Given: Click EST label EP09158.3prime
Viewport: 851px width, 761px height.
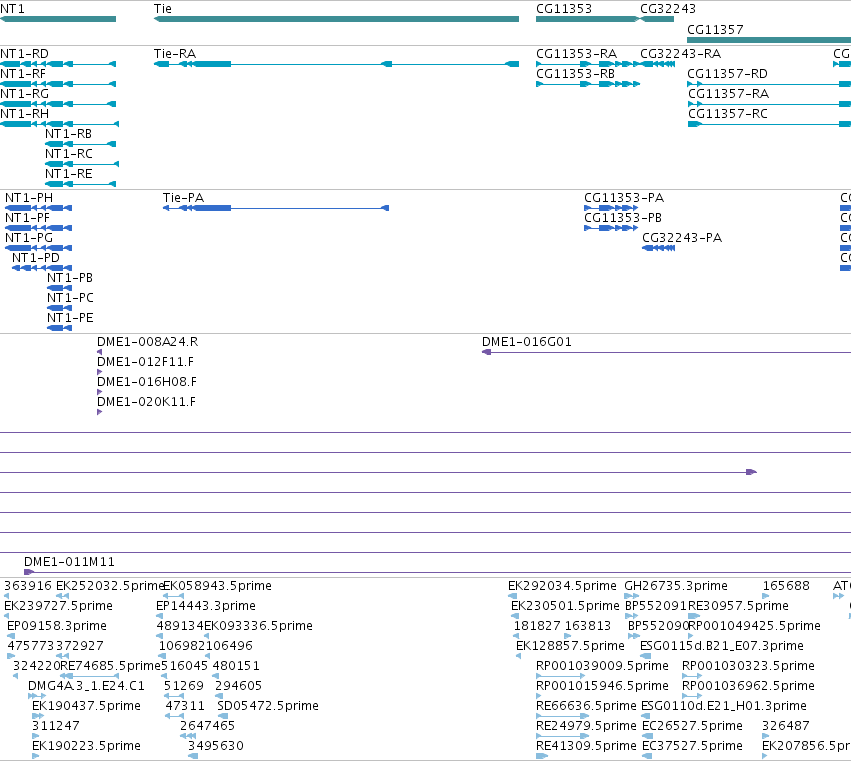Looking at the screenshot, I should (x=57, y=626).
